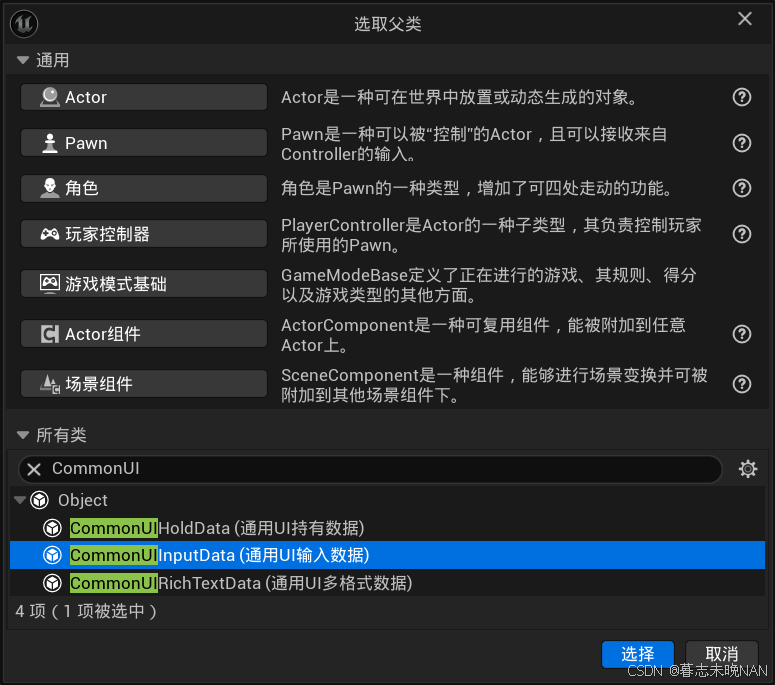
Task: Collapse the 通用 section
Action: pos(23,60)
